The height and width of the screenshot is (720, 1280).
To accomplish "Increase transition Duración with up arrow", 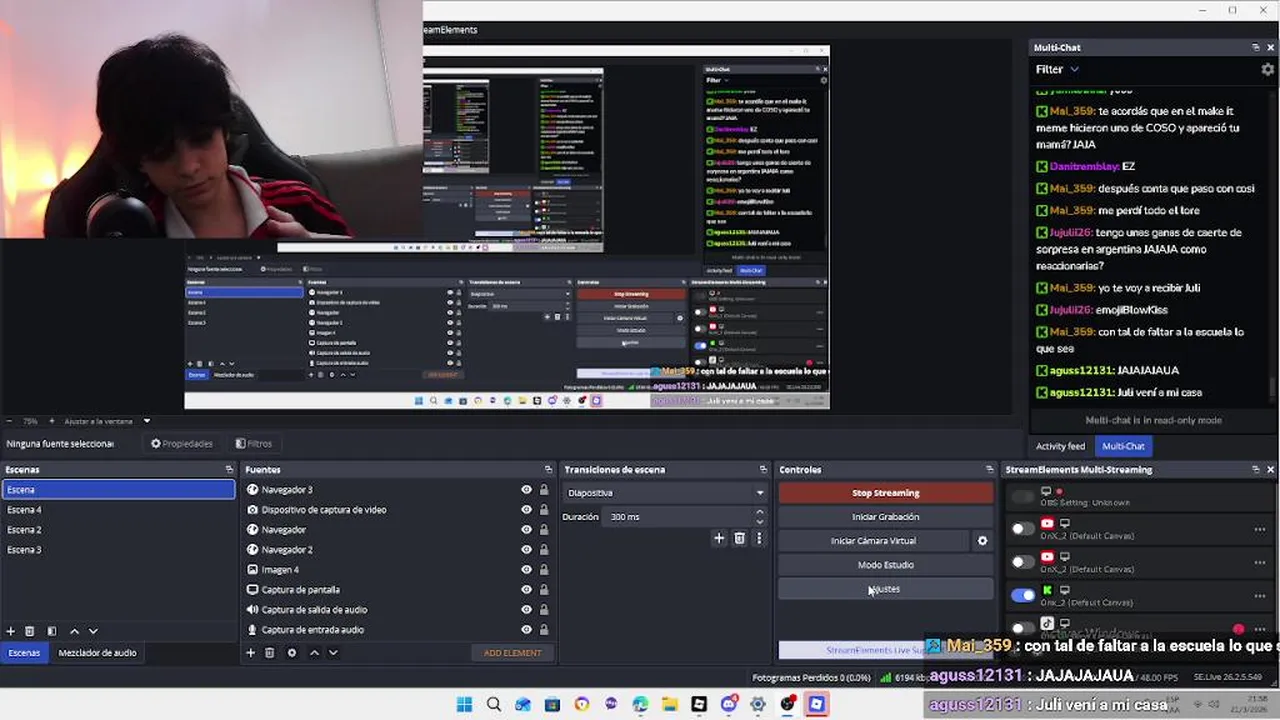I will click(x=760, y=512).
